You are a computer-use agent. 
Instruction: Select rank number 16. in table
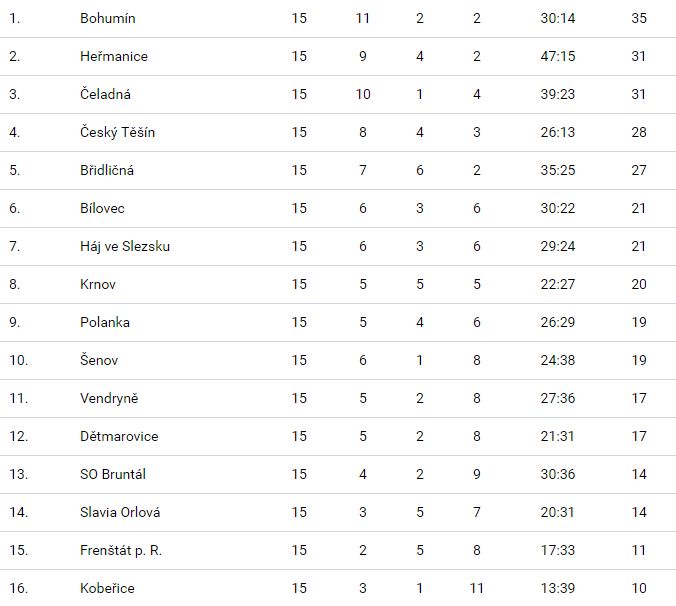pyautogui.click(x=15, y=589)
